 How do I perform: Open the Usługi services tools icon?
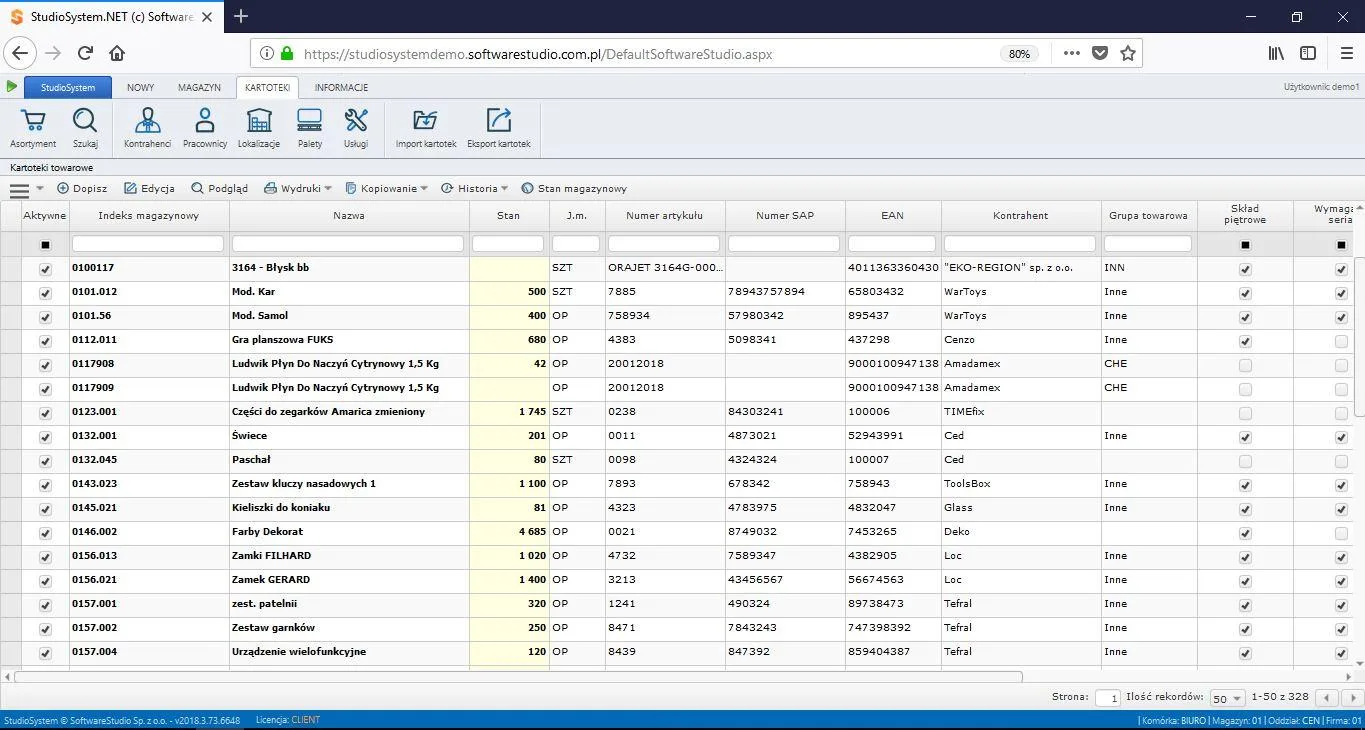[356, 129]
